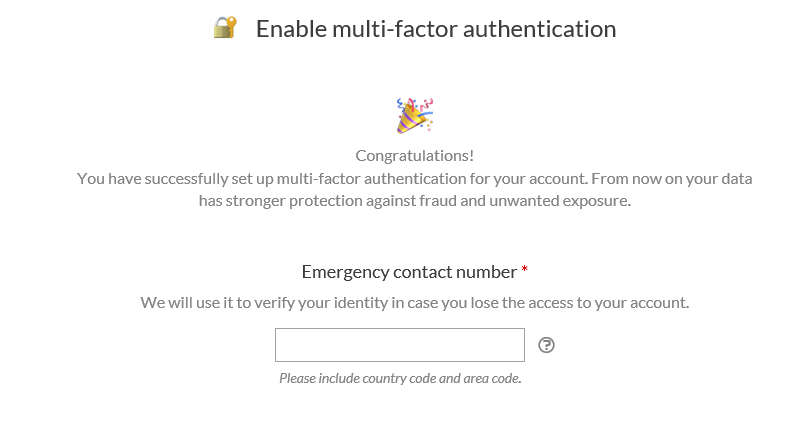Click the Emergency contact number label
The height and width of the screenshot is (424, 798).
pyautogui.click(x=409, y=272)
